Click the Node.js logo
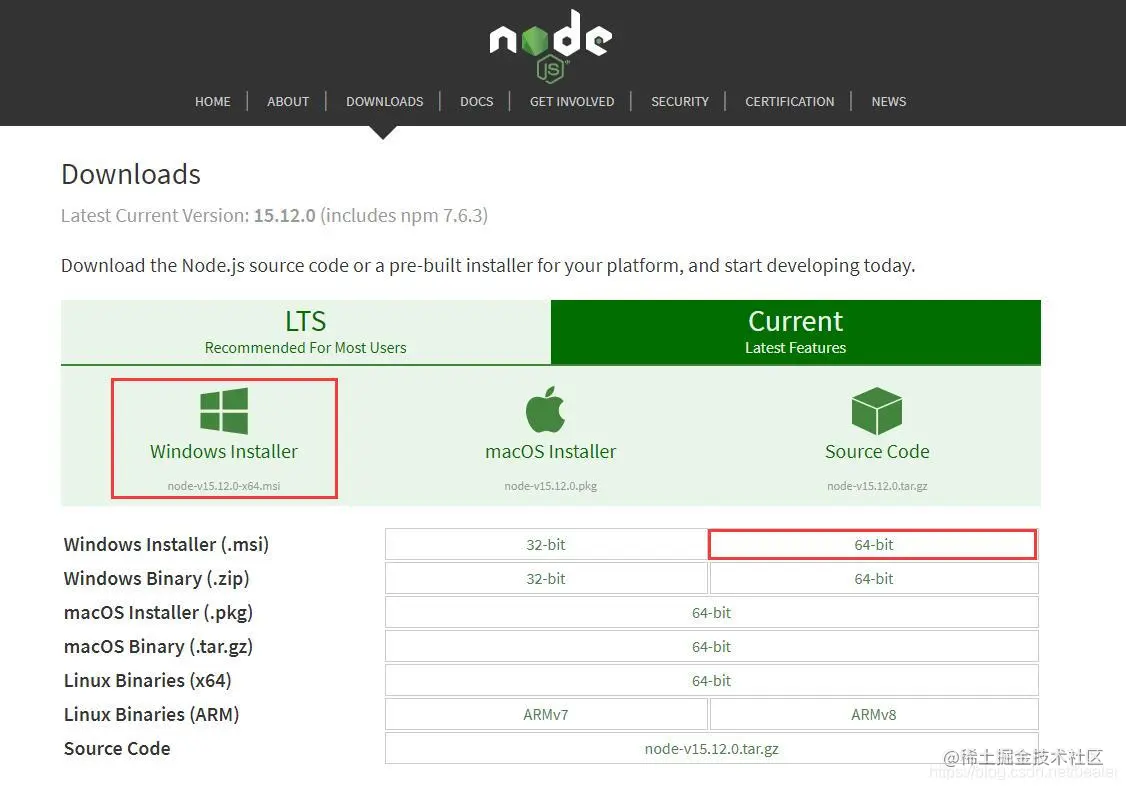Viewport: 1126px width, 790px height. coord(551,45)
